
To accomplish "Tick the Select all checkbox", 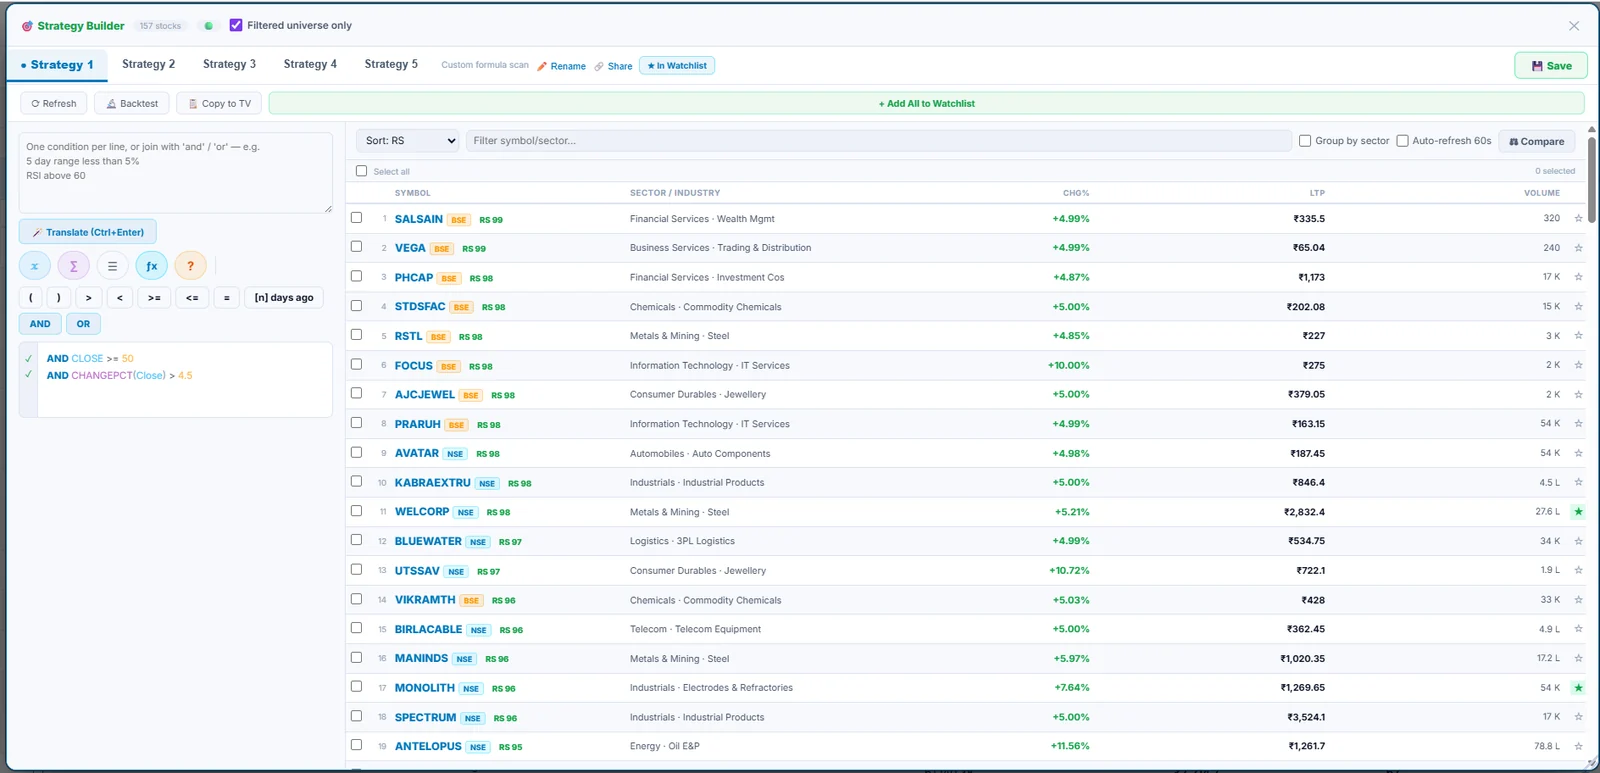I will 362,171.
